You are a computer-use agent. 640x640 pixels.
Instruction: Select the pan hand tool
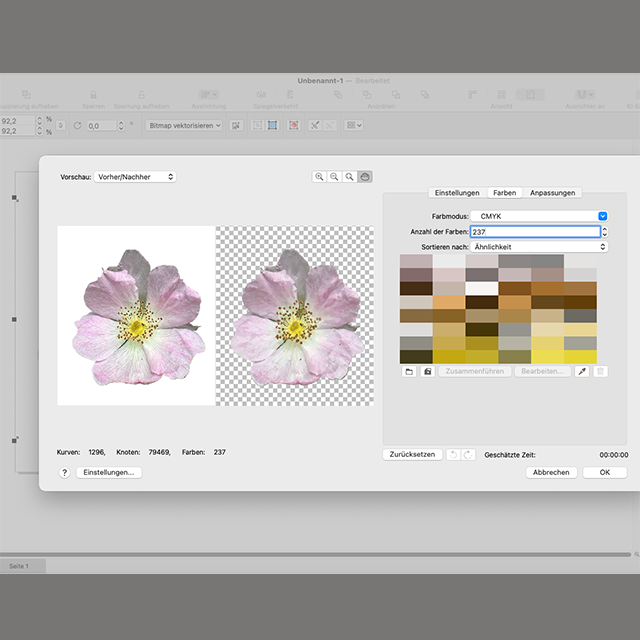click(x=364, y=176)
